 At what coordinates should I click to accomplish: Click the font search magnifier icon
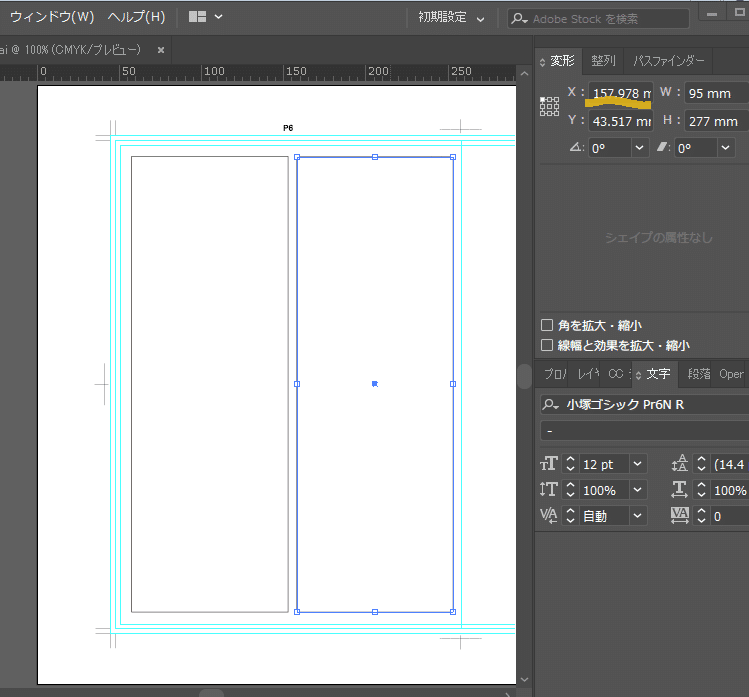tap(551, 405)
